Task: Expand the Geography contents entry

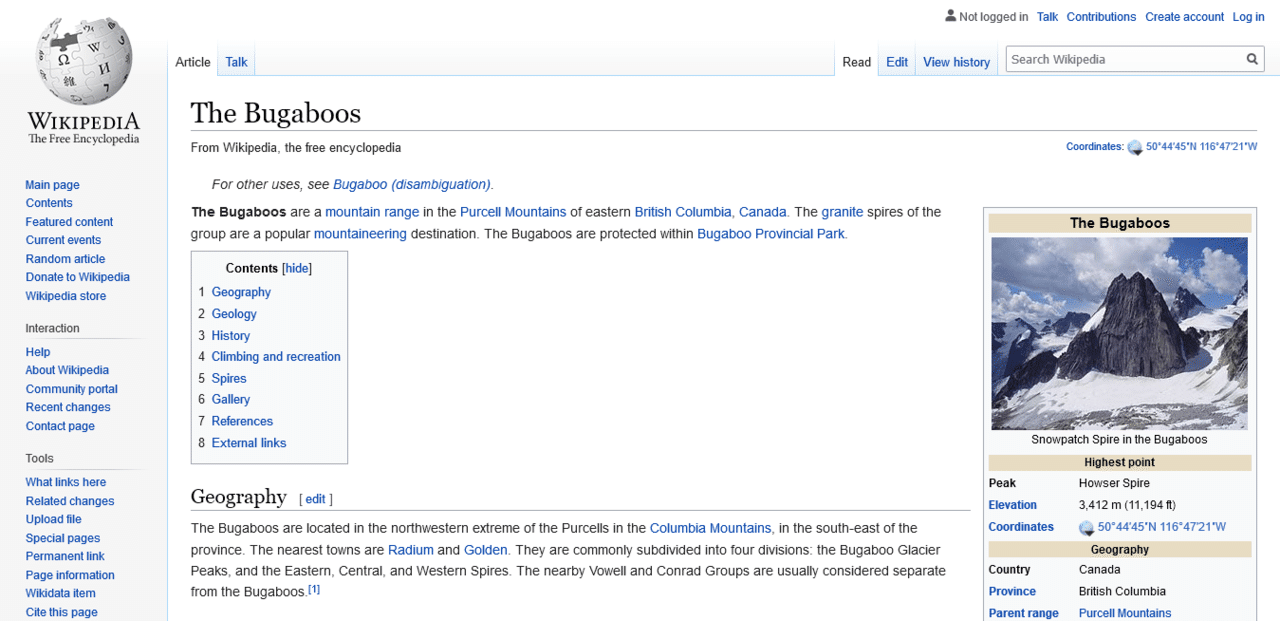Action: (241, 292)
